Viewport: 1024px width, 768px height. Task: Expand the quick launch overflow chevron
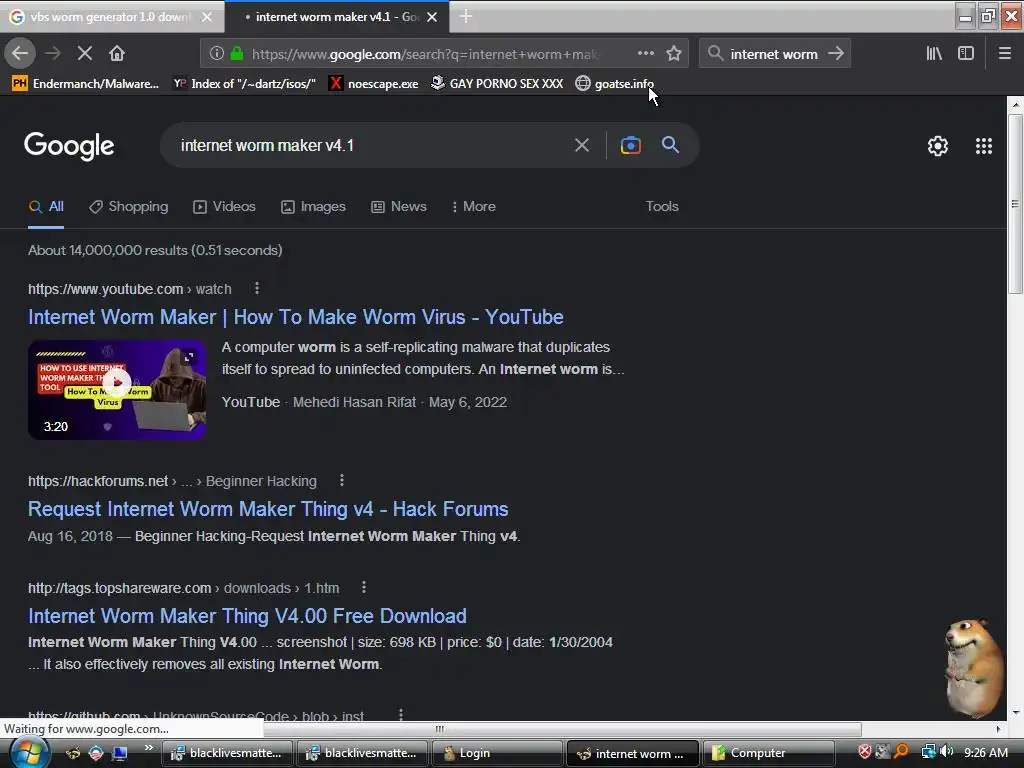click(149, 747)
